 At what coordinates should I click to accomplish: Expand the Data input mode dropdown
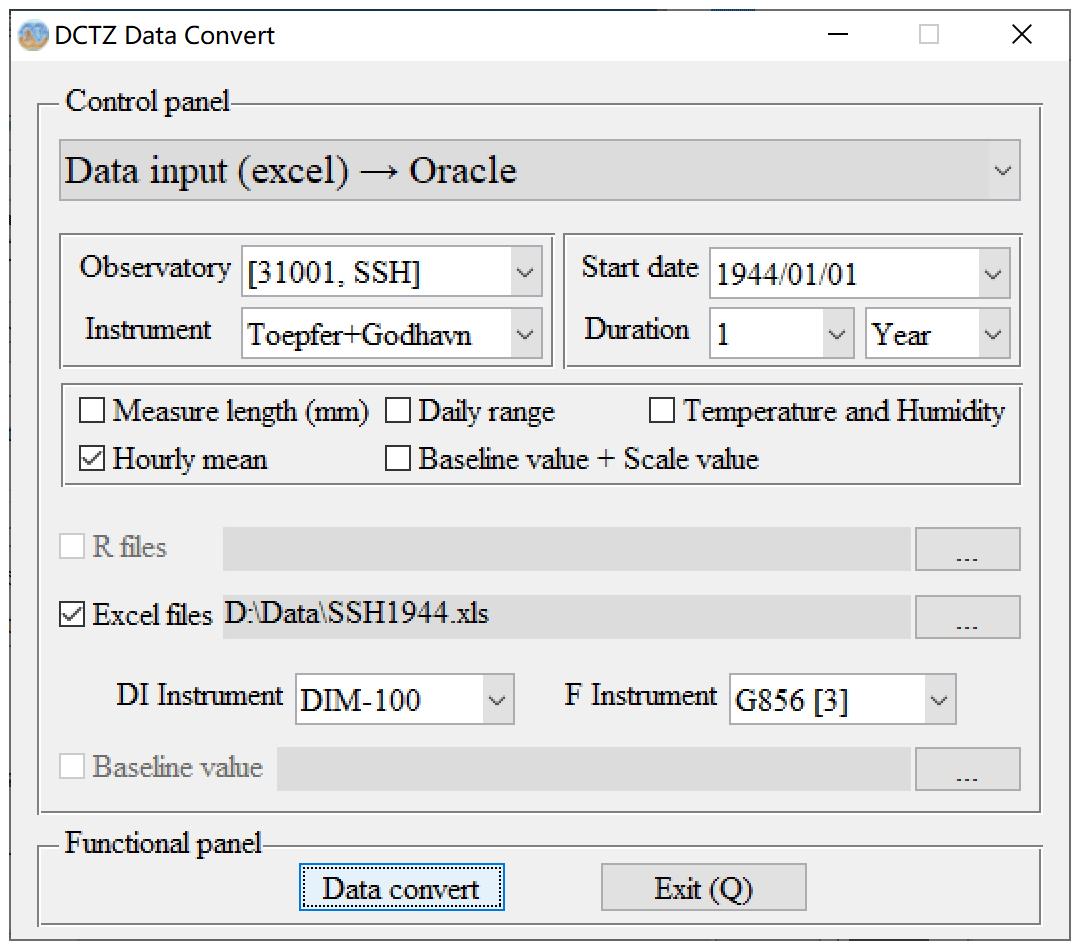pyautogui.click(x=1002, y=171)
